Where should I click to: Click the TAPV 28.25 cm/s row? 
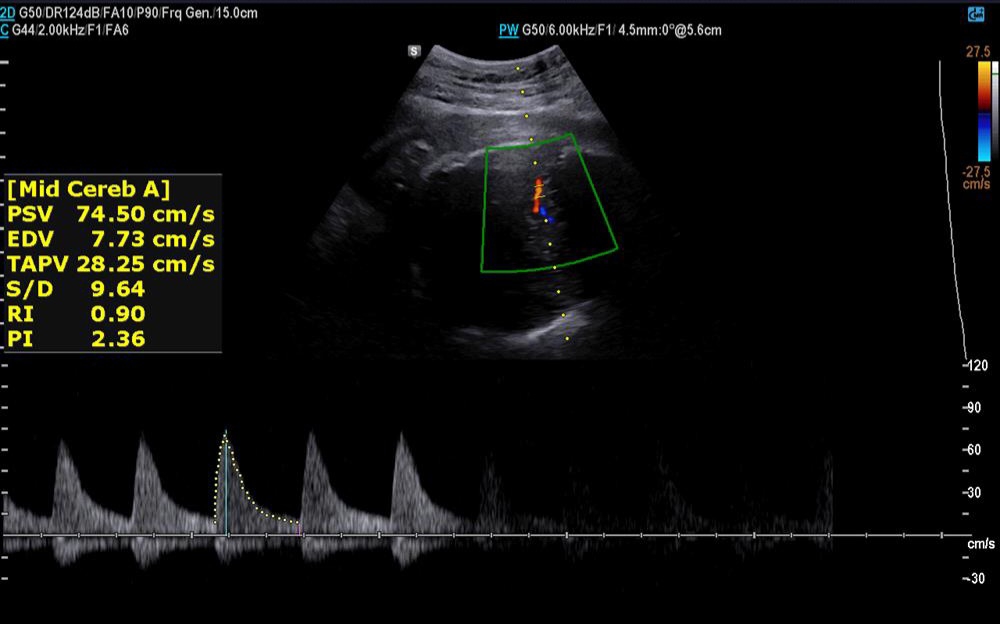coord(111,264)
